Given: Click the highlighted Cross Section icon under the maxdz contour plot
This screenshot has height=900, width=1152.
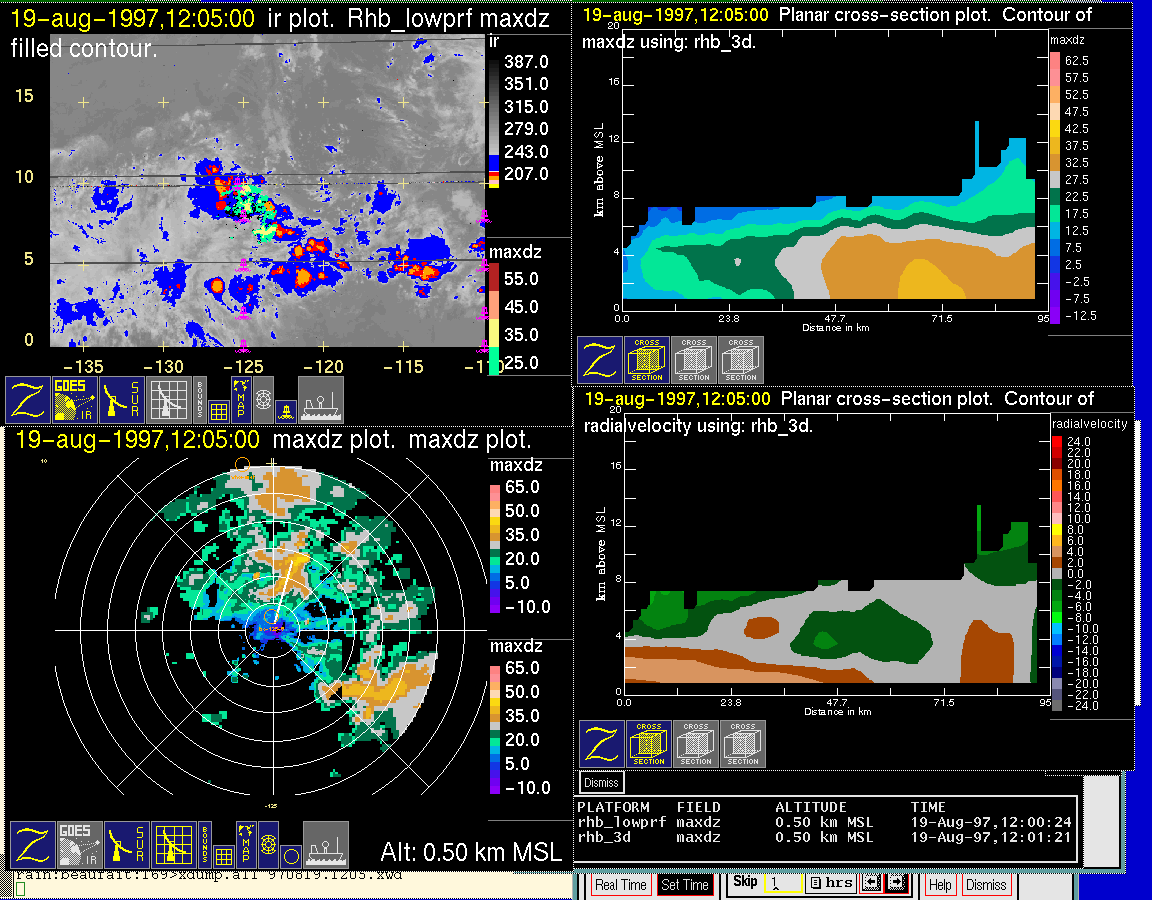Looking at the screenshot, I should point(647,360).
